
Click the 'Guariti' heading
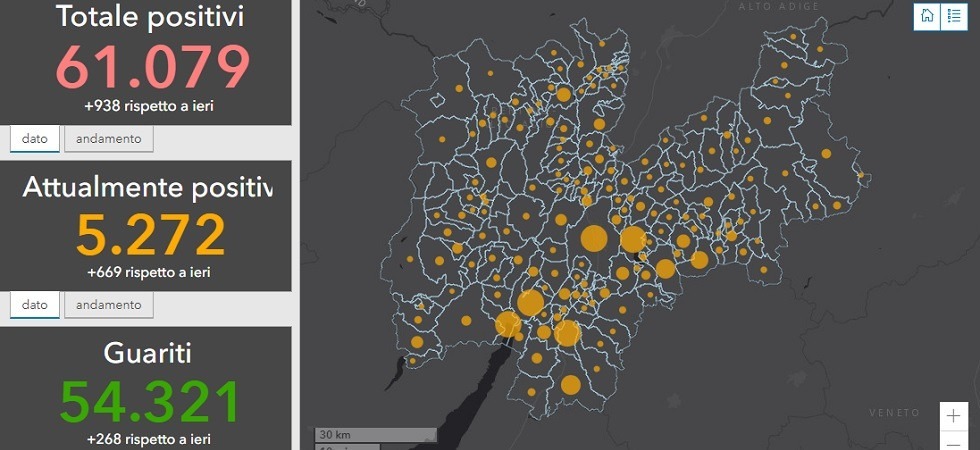[148, 353]
